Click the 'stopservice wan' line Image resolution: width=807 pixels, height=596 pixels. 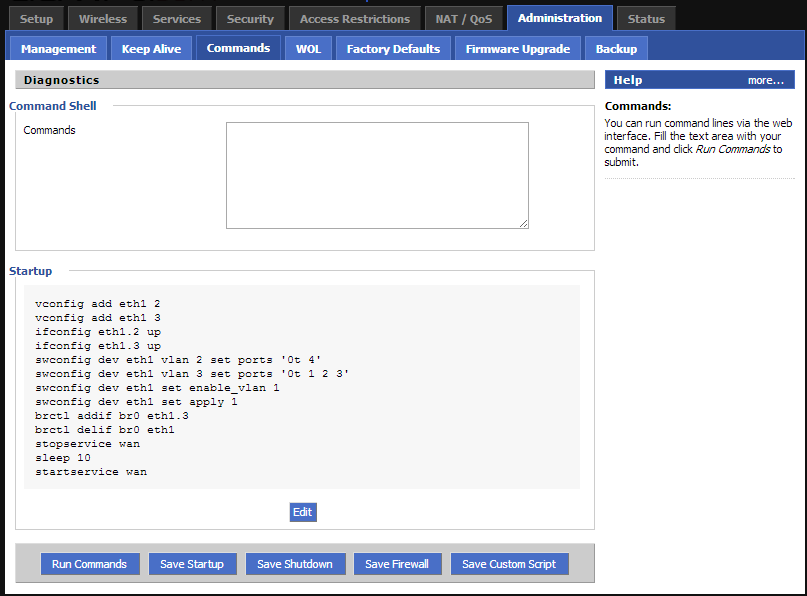[87, 444]
